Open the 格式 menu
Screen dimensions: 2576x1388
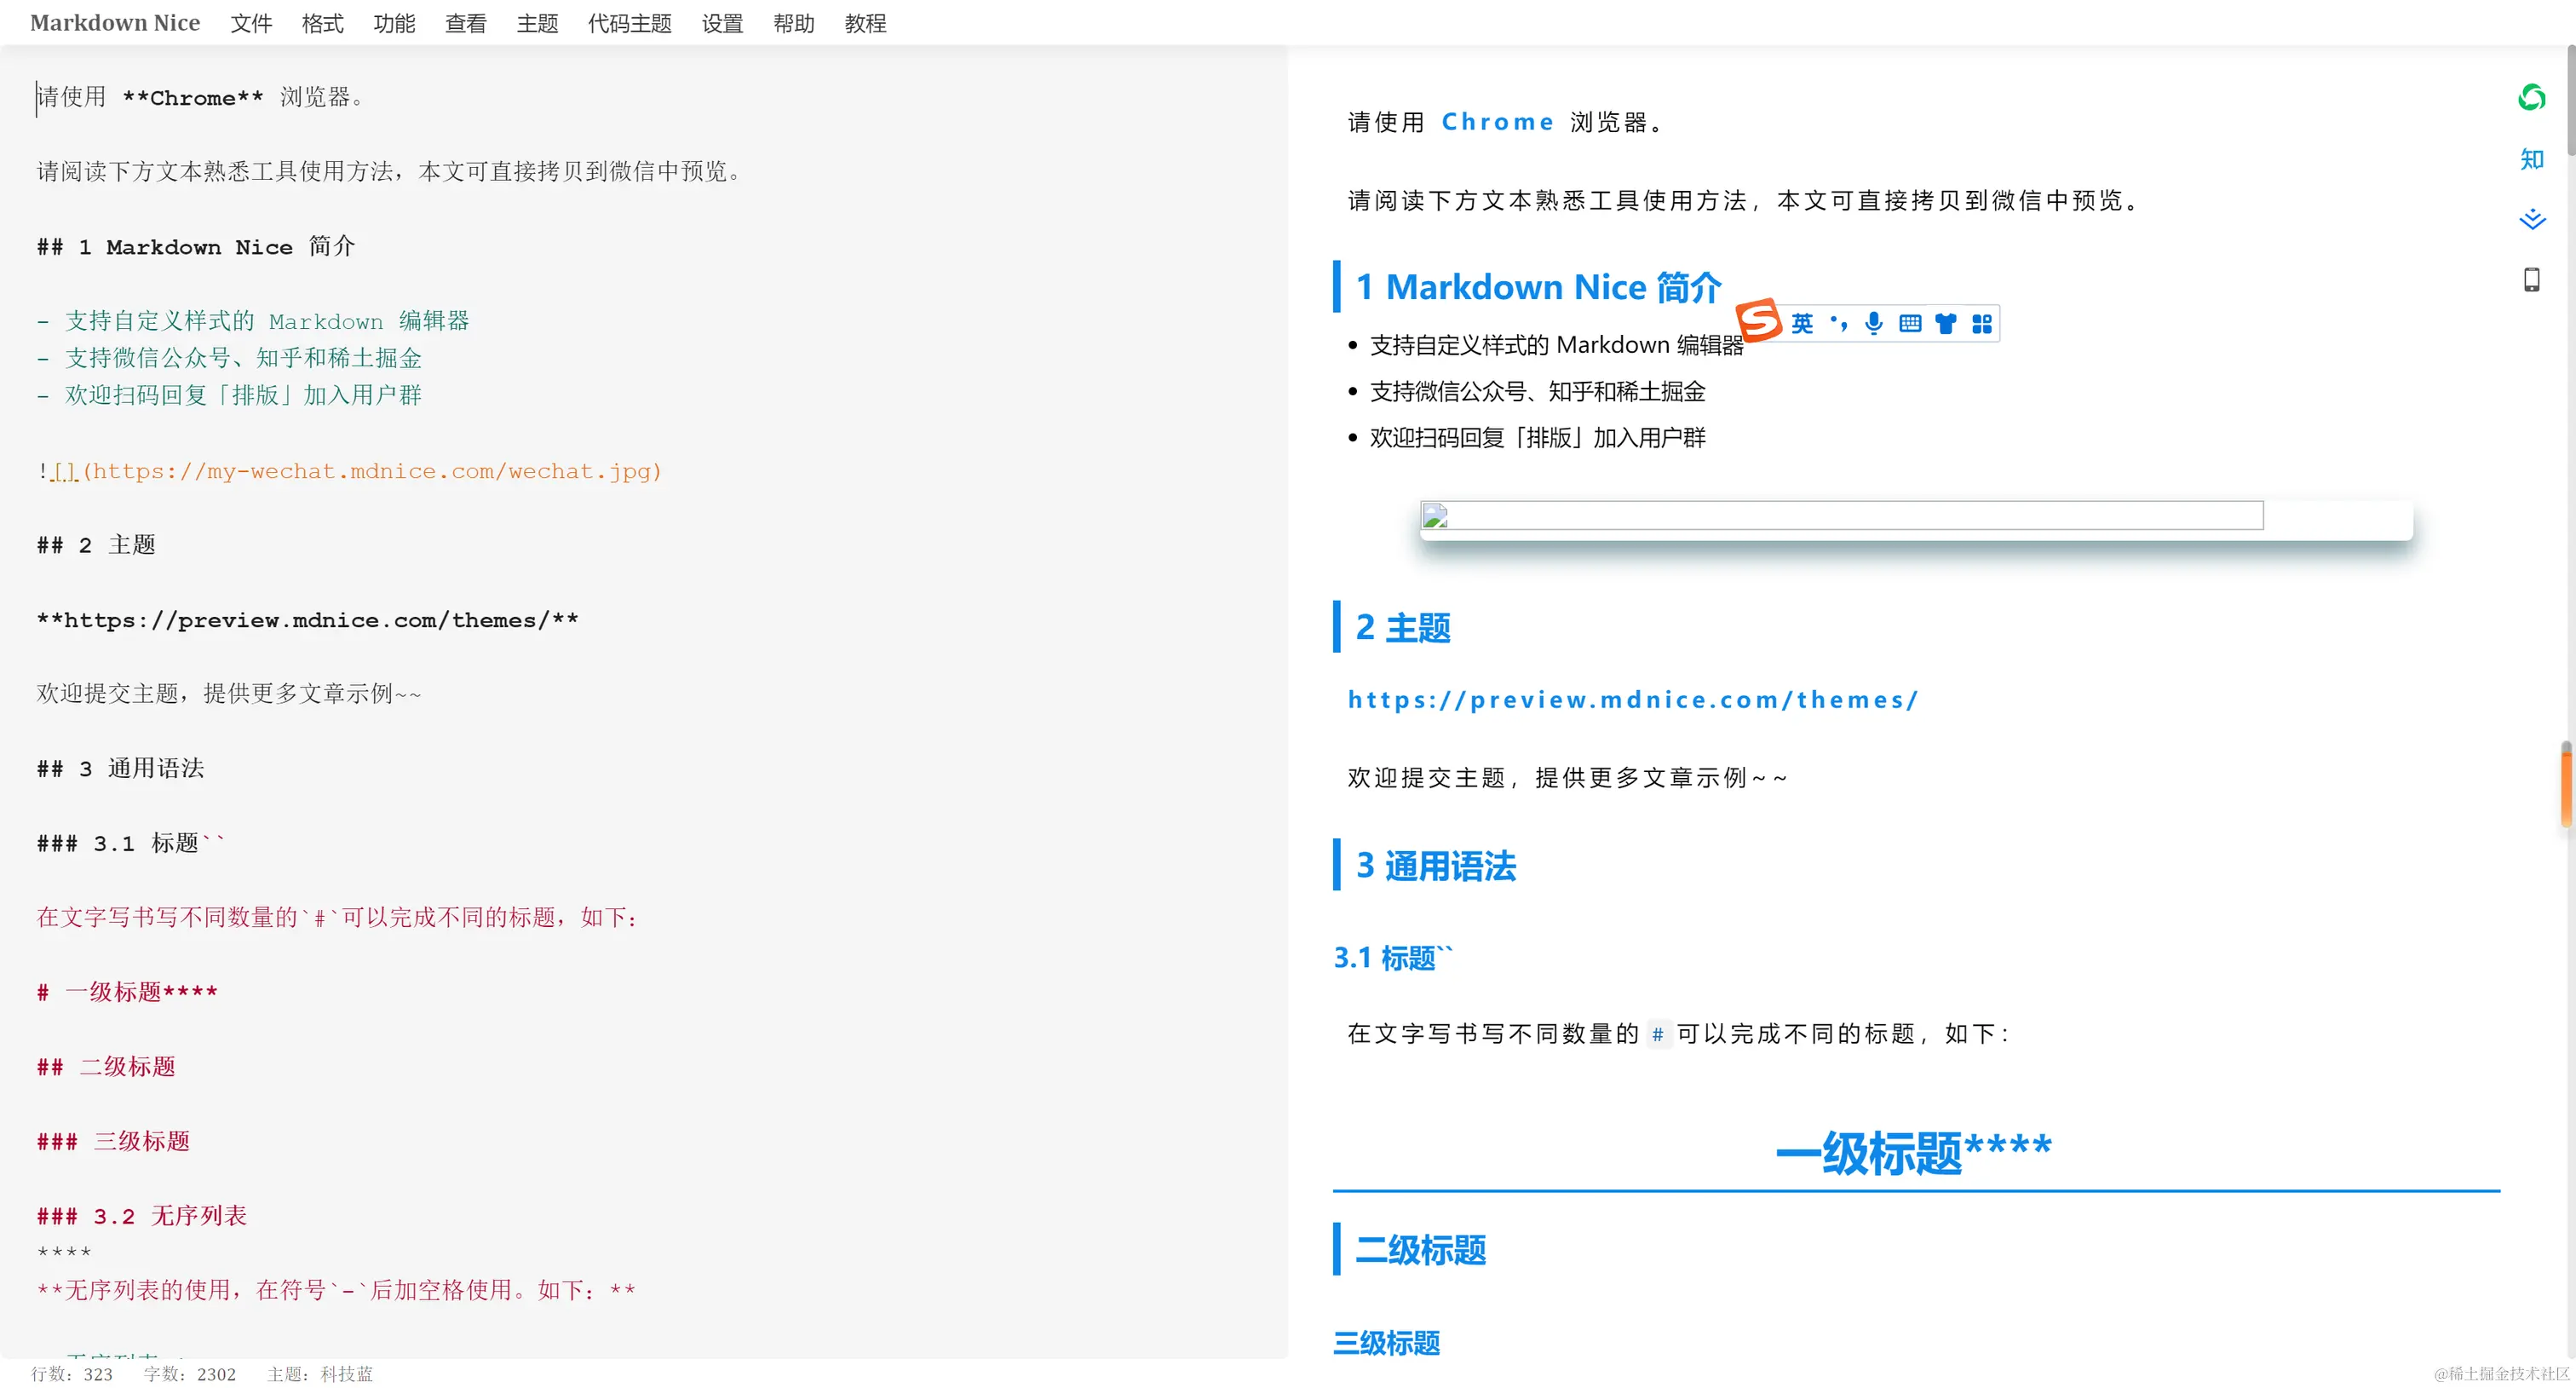322,23
